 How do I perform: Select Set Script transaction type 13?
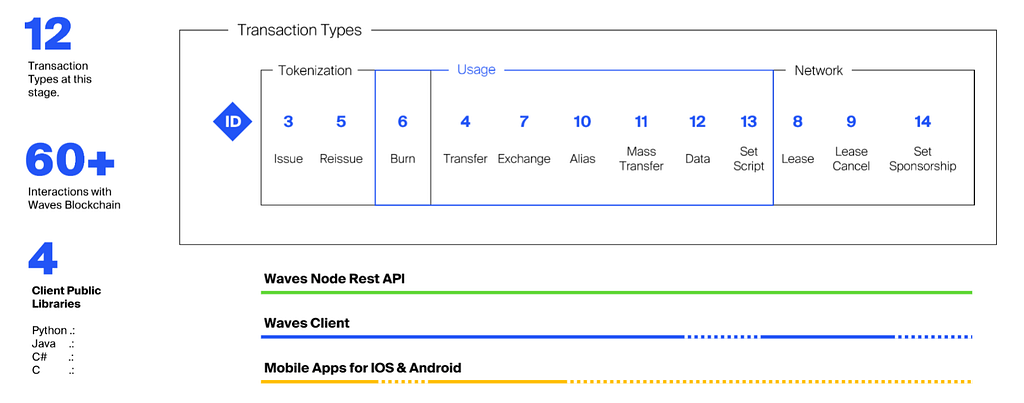point(748,143)
